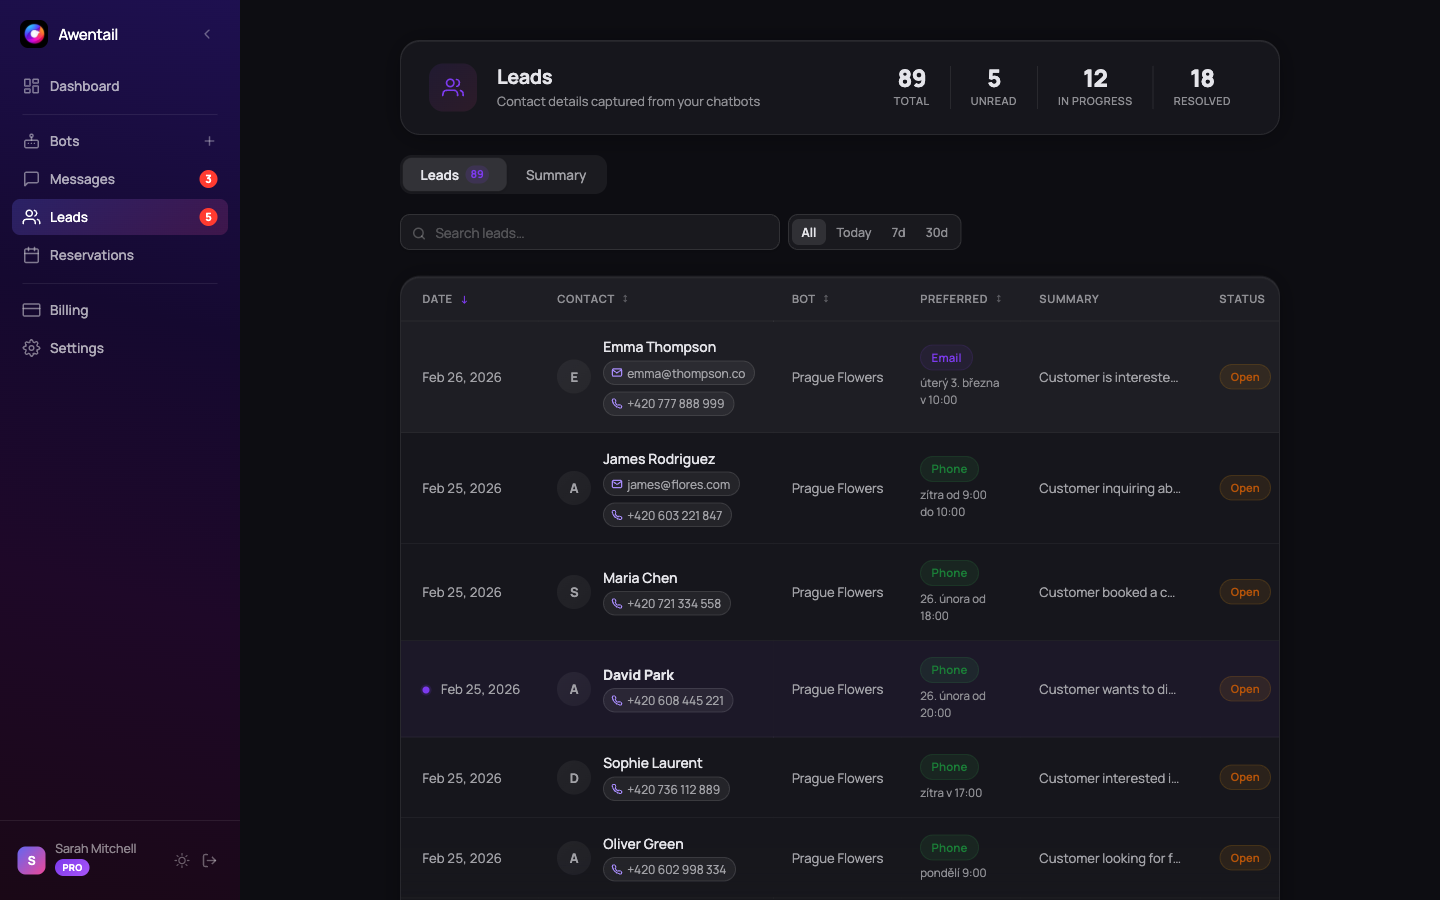Open the Reservations calendar section
This screenshot has height=900, width=1440.
91,255
